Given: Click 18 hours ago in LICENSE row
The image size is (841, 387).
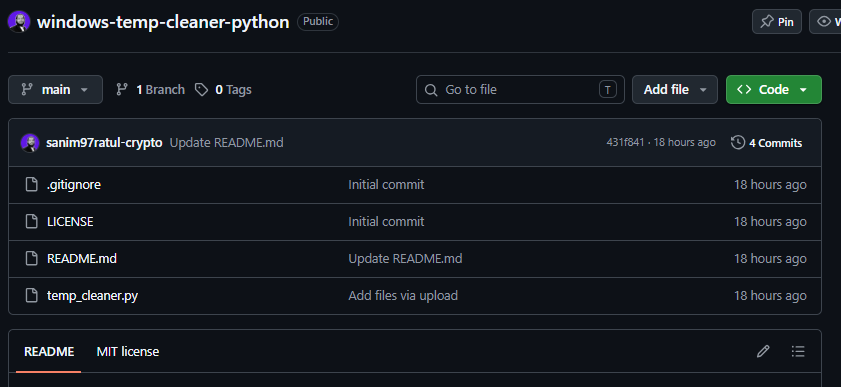Looking at the screenshot, I should pyautogui.click(x=770, y=221).
